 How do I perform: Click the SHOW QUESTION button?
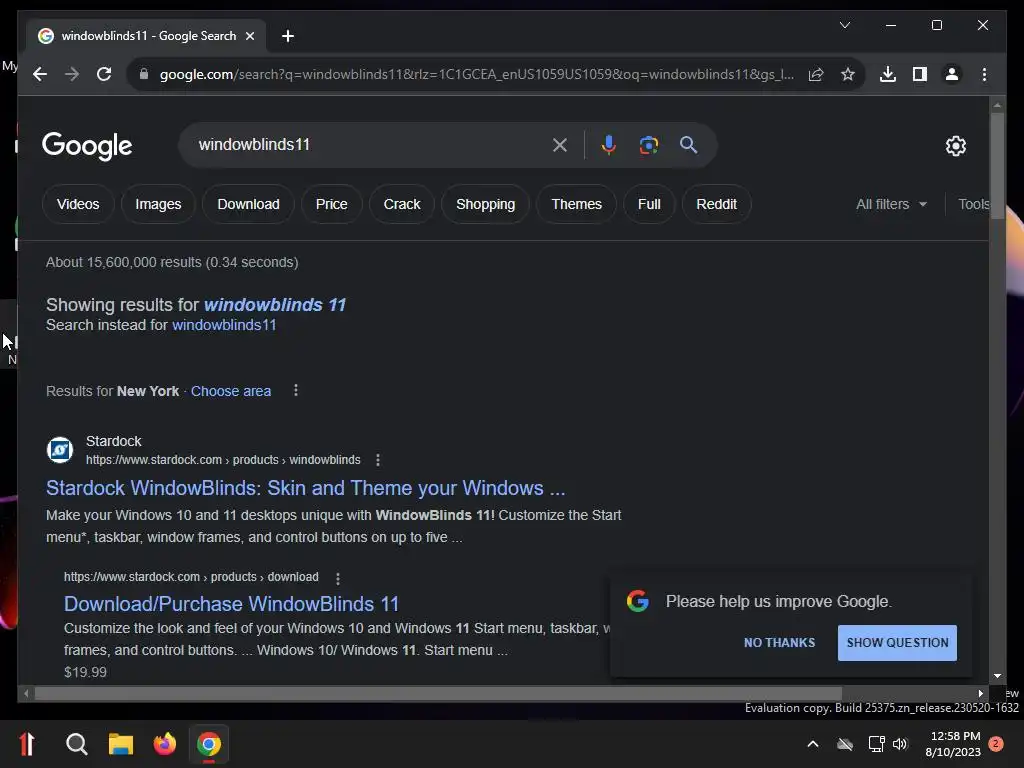tap(897, 643)
